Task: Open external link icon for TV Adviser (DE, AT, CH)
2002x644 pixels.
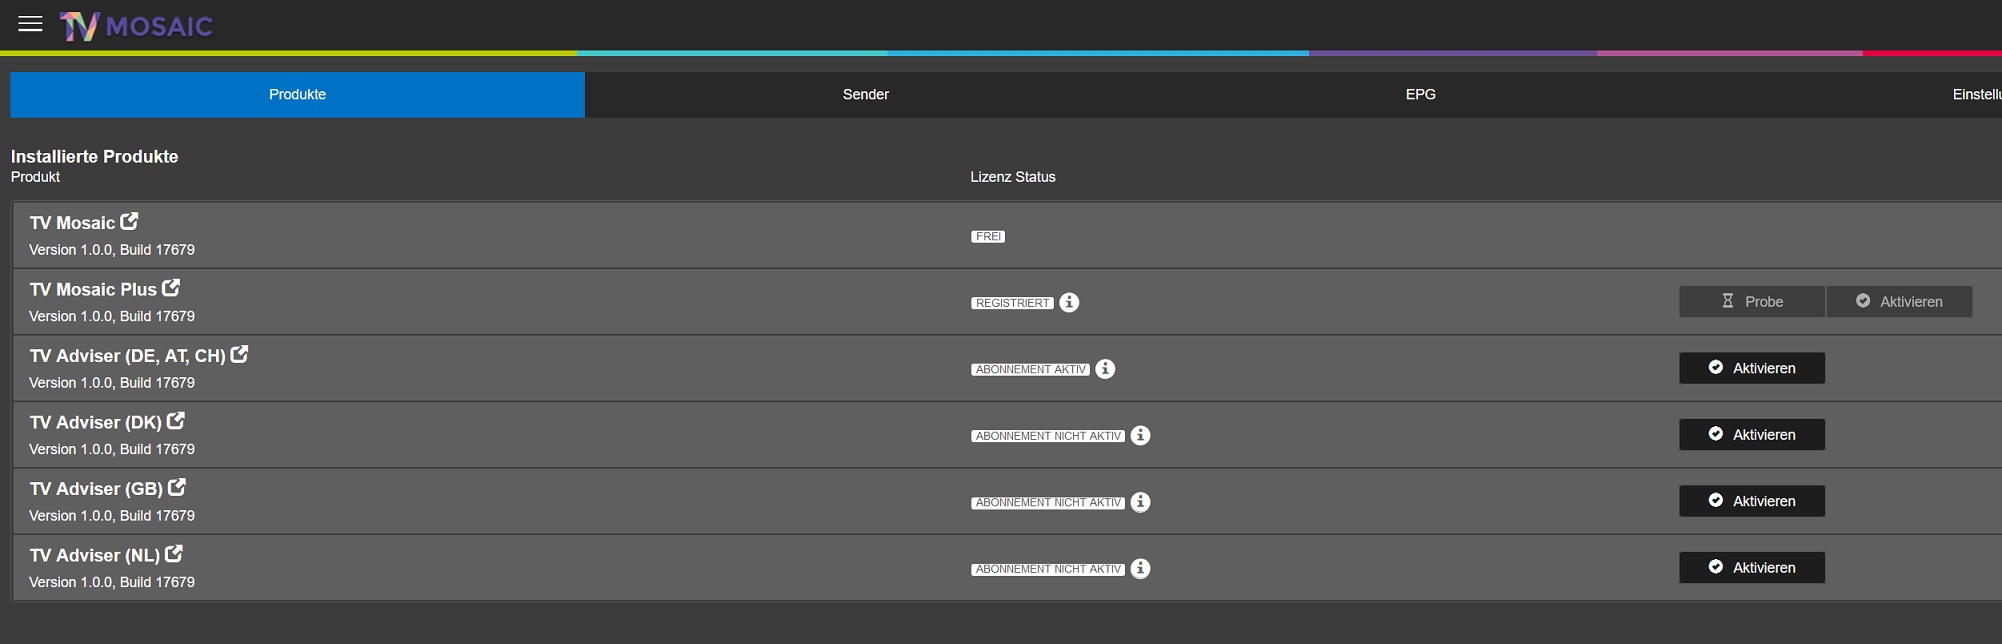Action: coord(239,354)
